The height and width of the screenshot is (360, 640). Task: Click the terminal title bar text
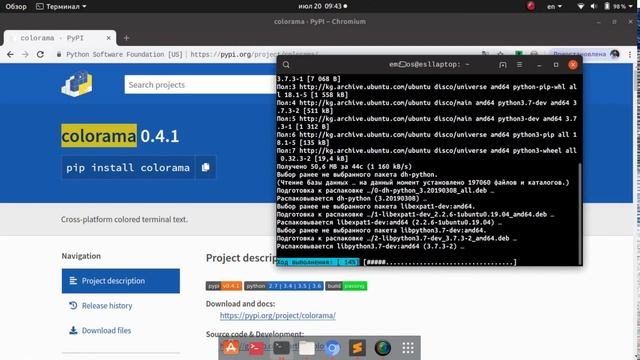point(429,64)
